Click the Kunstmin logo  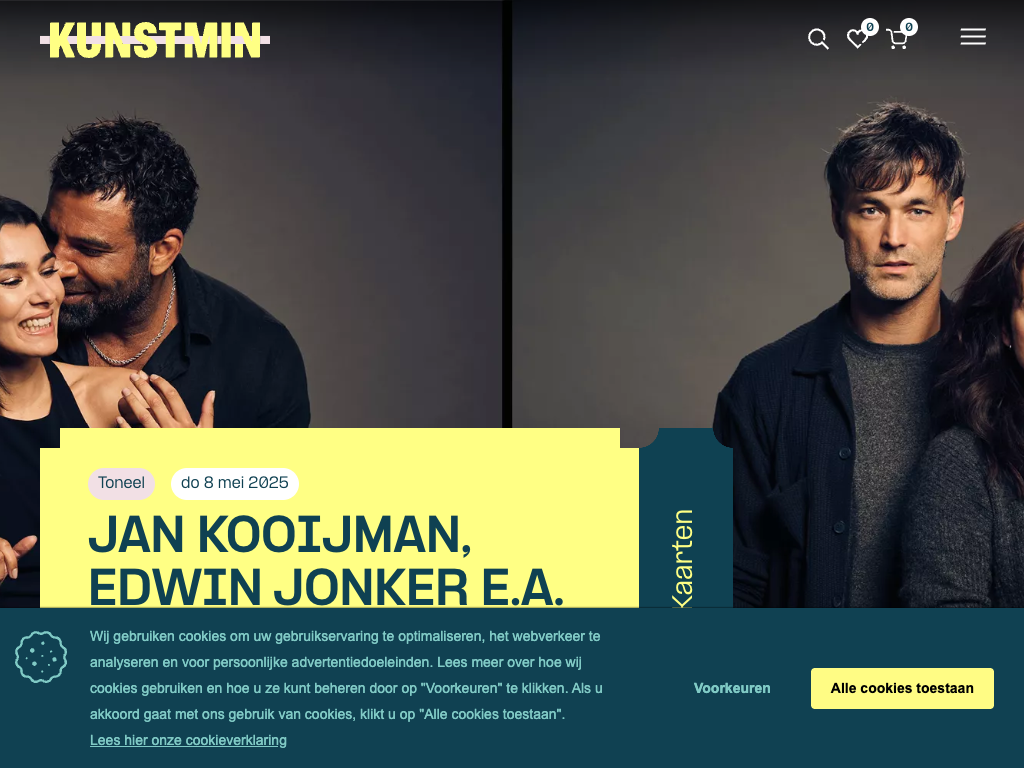click(x=155, y=40)
